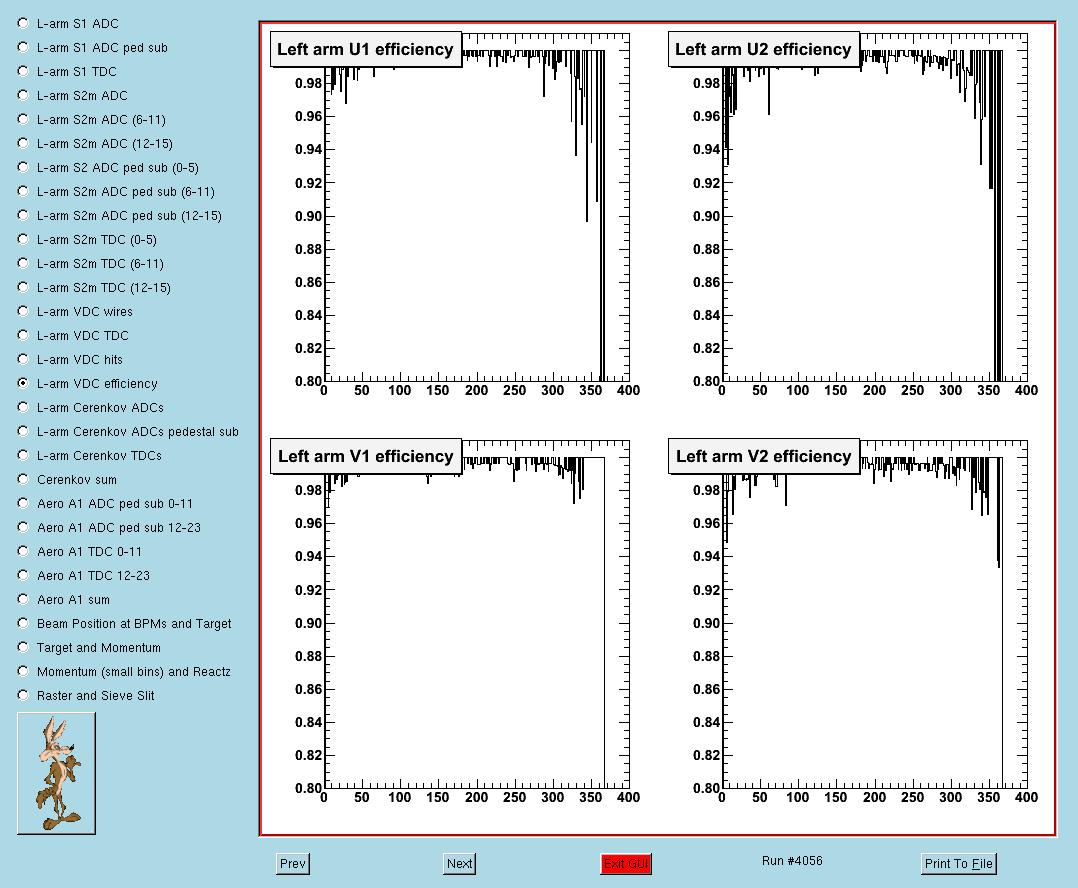Choose L-arm S2m ADC (6-11)
The image size is (1078, 888).
pyautogui.click(x=23, y=120)
